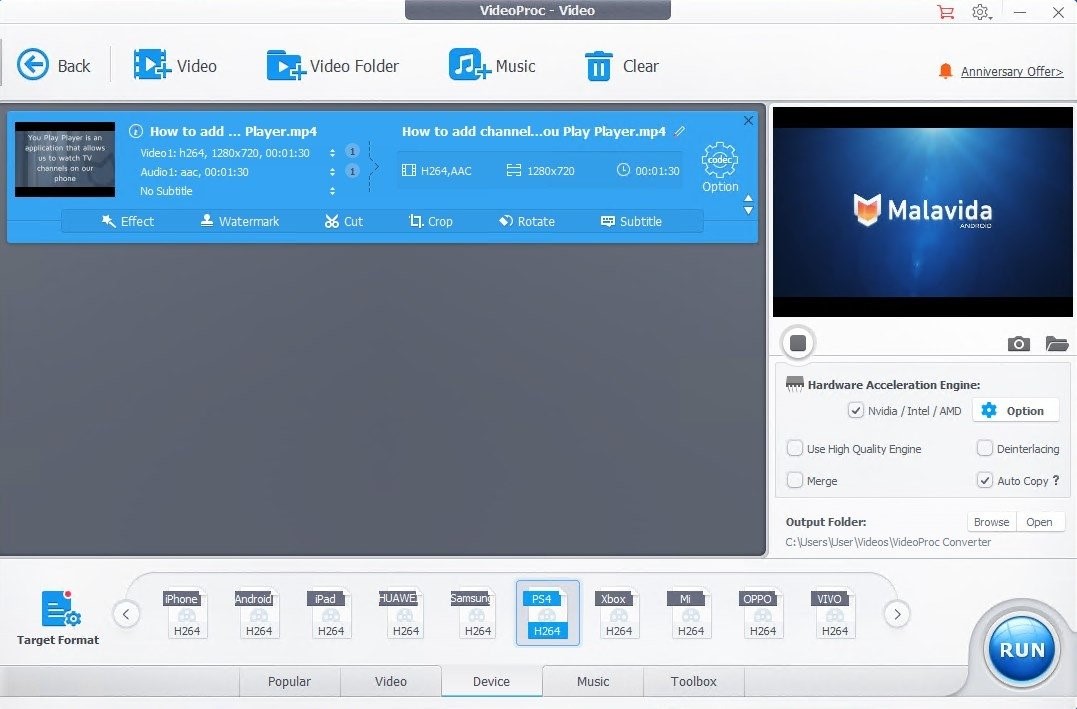The height and width of the screenshot is (709, 1077).
Task: Open the Effect editor for the video
Action: click(128, 221)
